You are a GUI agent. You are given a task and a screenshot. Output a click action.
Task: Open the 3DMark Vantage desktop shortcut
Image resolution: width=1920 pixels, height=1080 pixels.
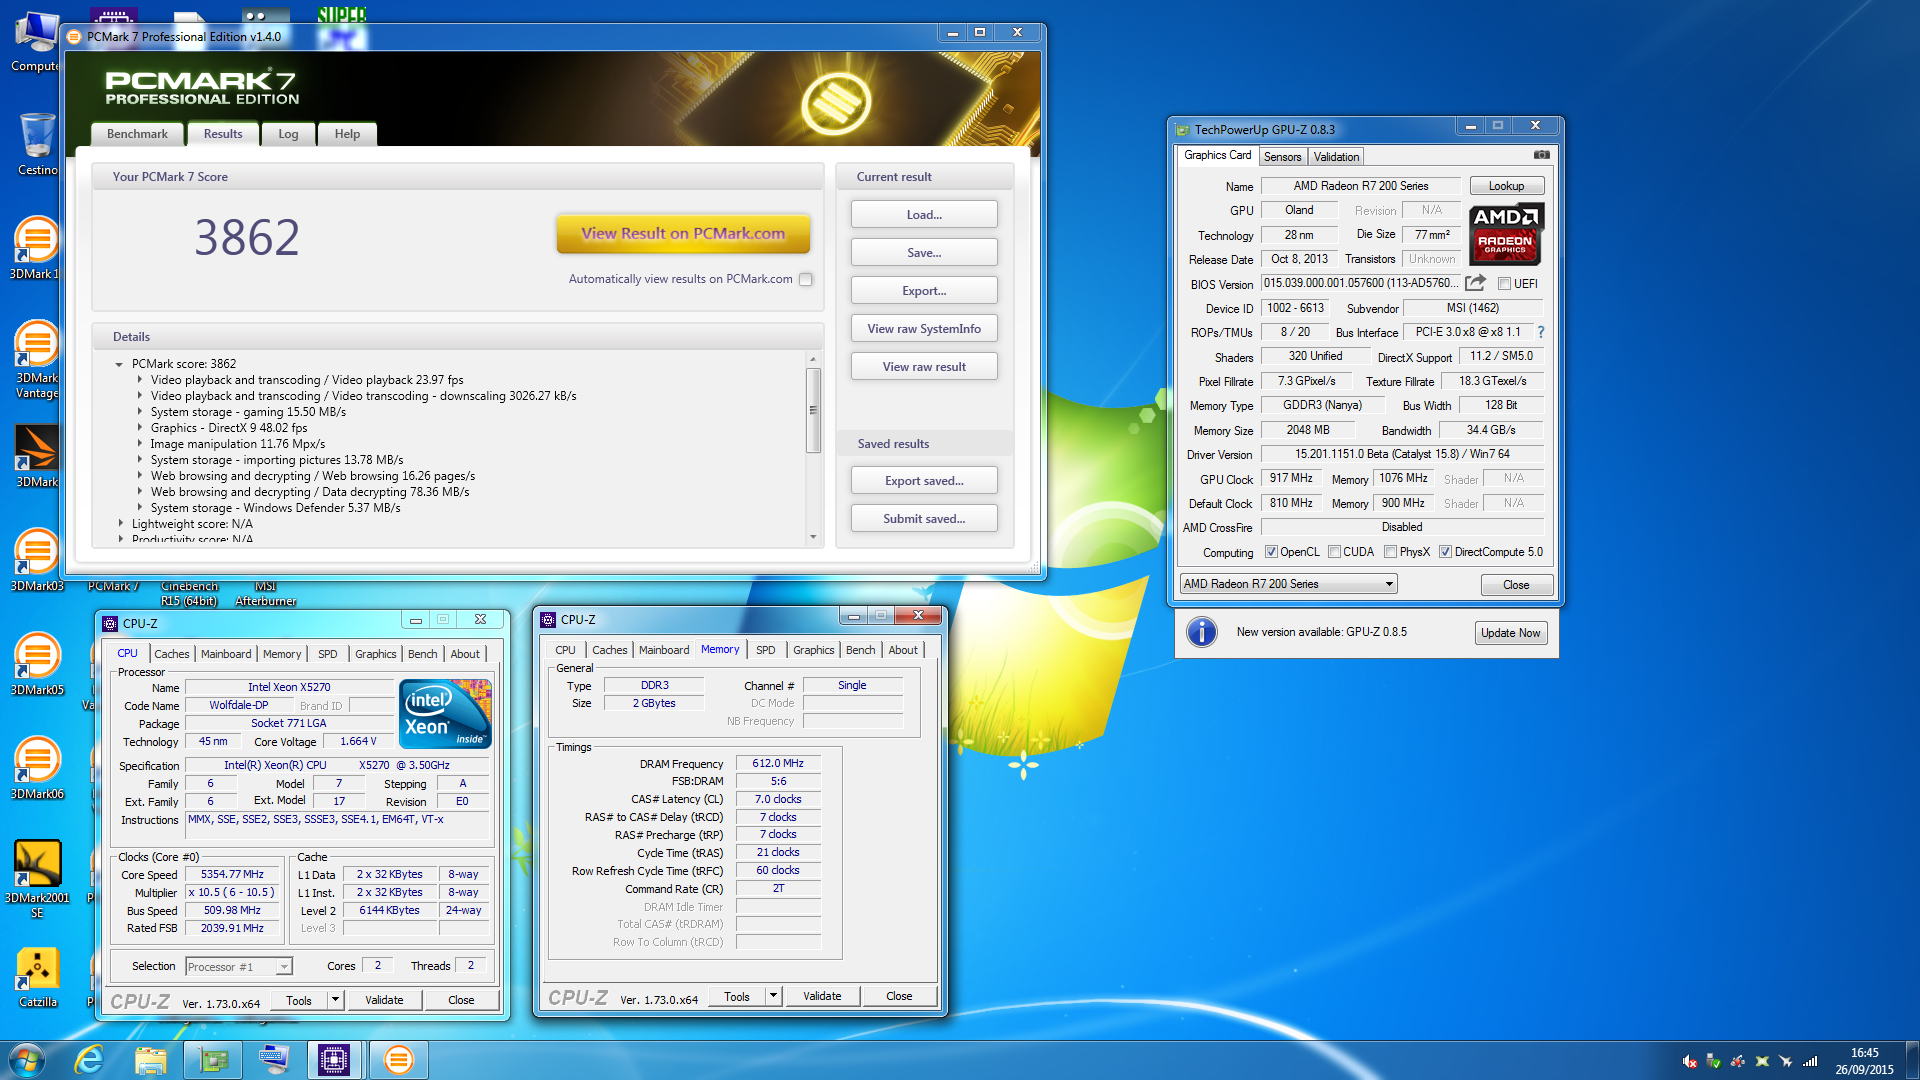point(37,360)
